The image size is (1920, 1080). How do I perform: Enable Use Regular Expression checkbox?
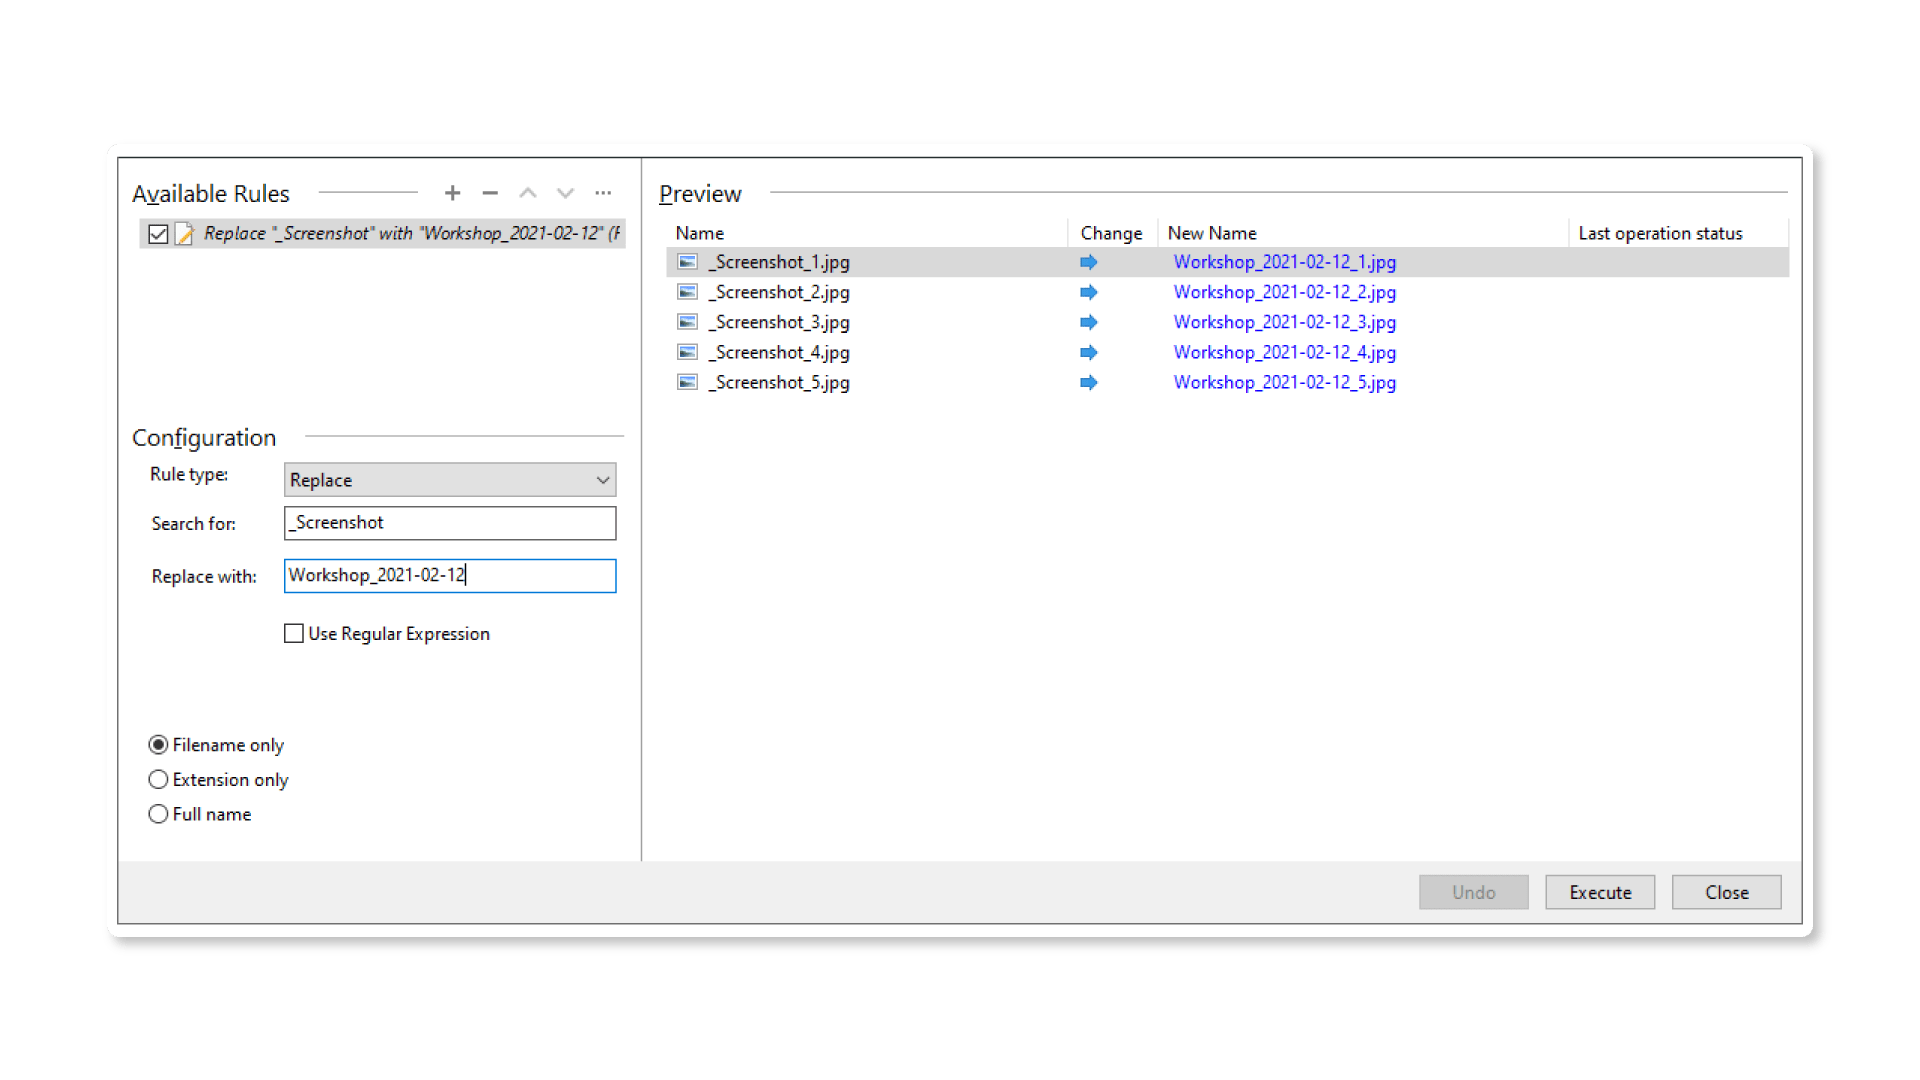pyautogui.click(x=294, y=634)
